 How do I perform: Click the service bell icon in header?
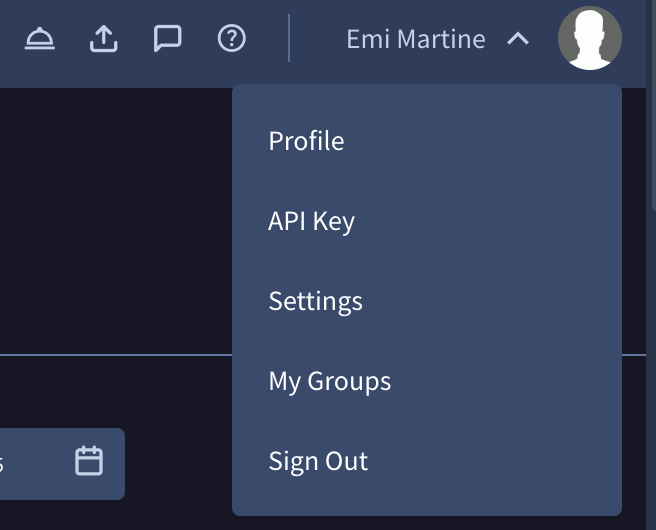coord(40,39)
